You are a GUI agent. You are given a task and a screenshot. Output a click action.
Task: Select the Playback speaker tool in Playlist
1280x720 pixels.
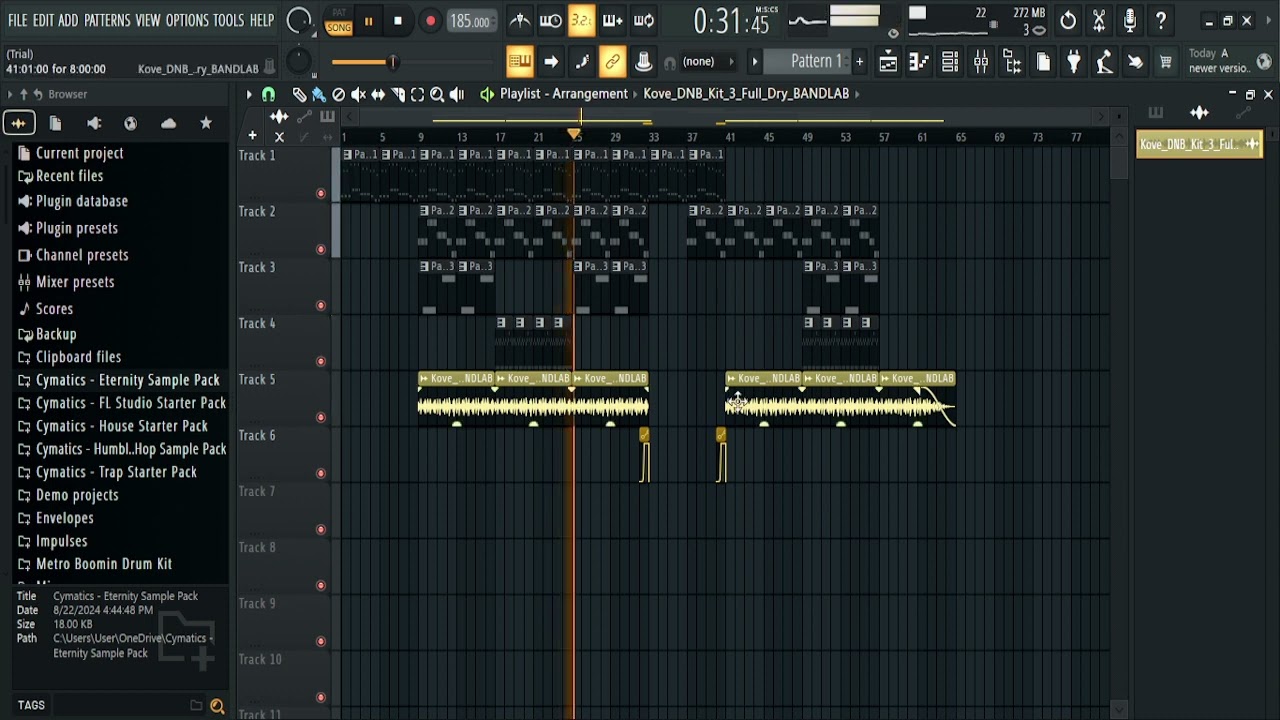[x=457, y=94]
